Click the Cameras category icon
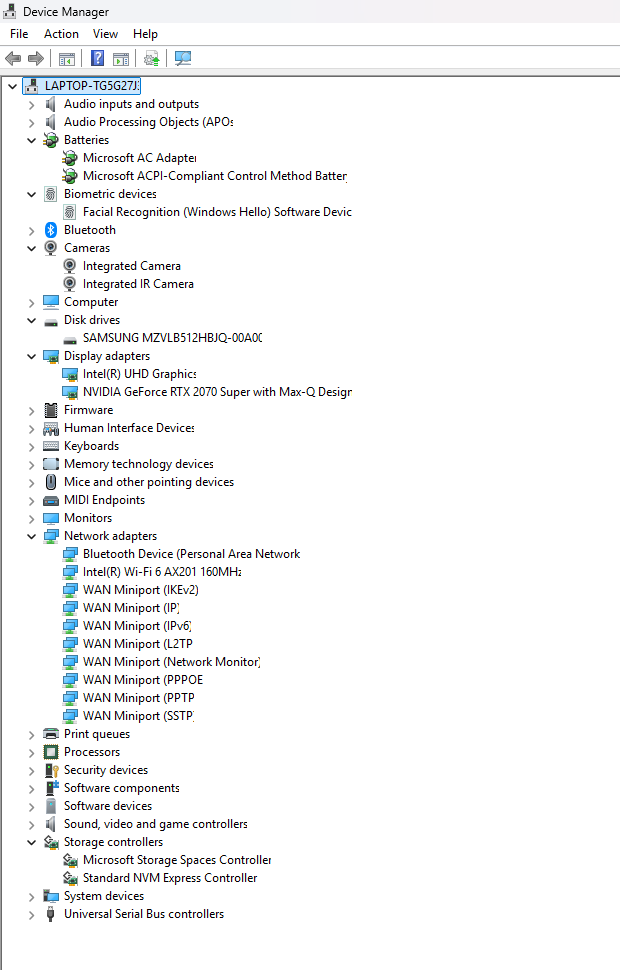Image resolution: width=620 pixels, height=970 pixels. tap(51, 248)
